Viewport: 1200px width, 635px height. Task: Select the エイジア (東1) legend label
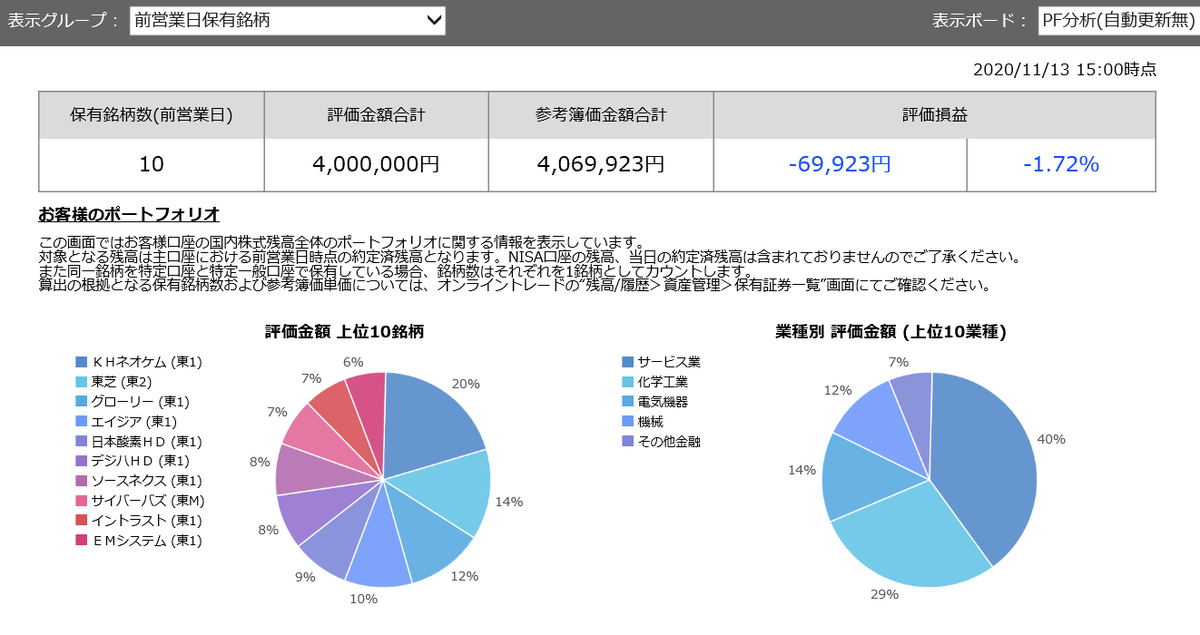(x=134, y=422)
